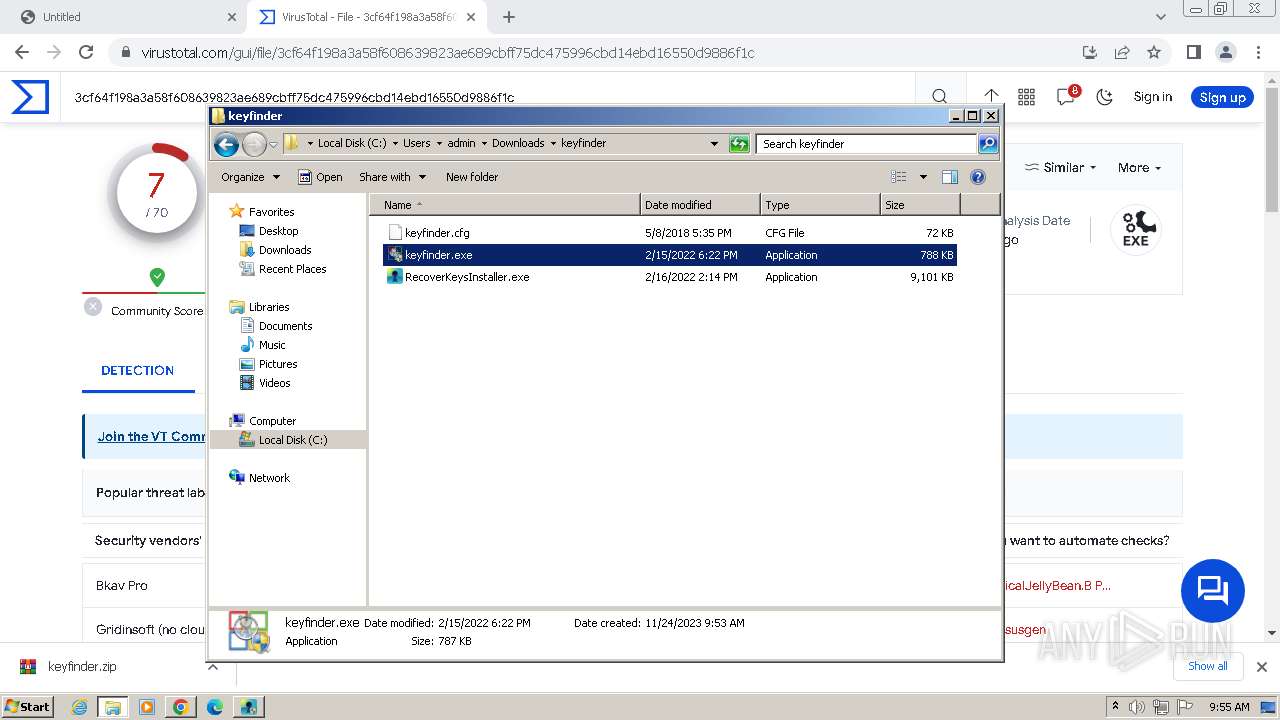Select the keyfinder.cfg file
The height and width of the screenshot is (720, 1280).
[x=670, y=233]
